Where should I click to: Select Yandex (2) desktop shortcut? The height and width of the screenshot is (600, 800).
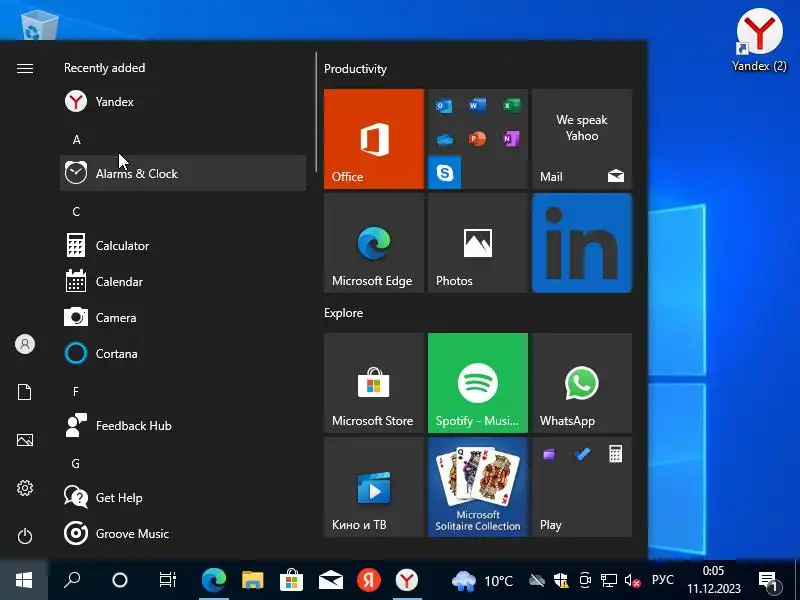click(759, 41)
